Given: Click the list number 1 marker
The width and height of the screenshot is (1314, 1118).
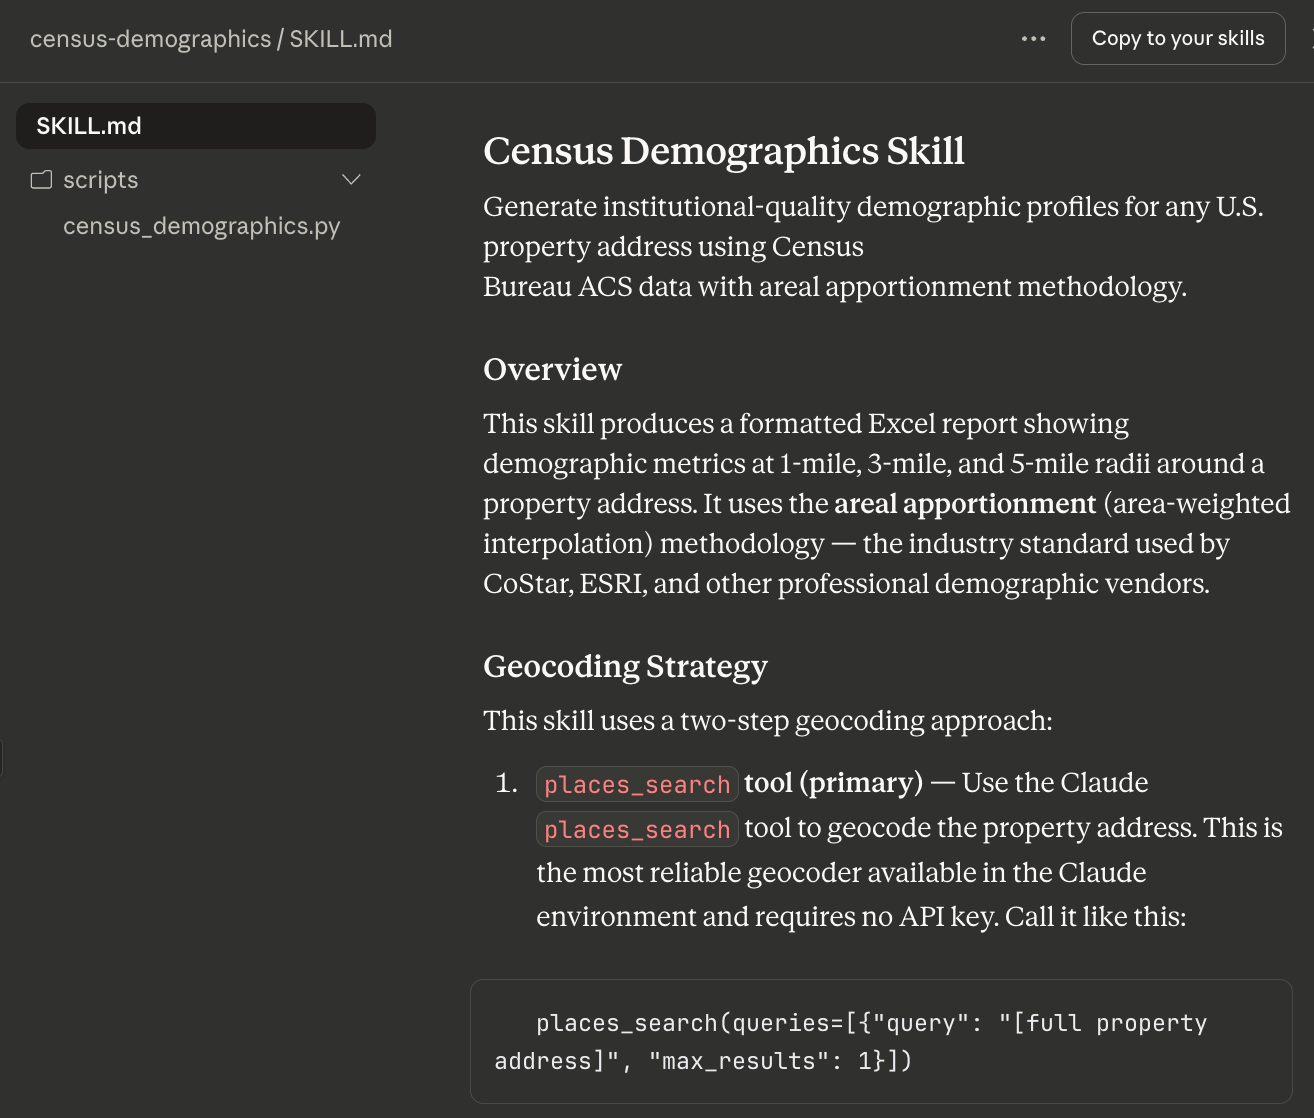Looking at the screenshot, I should (x=506, y=783).
